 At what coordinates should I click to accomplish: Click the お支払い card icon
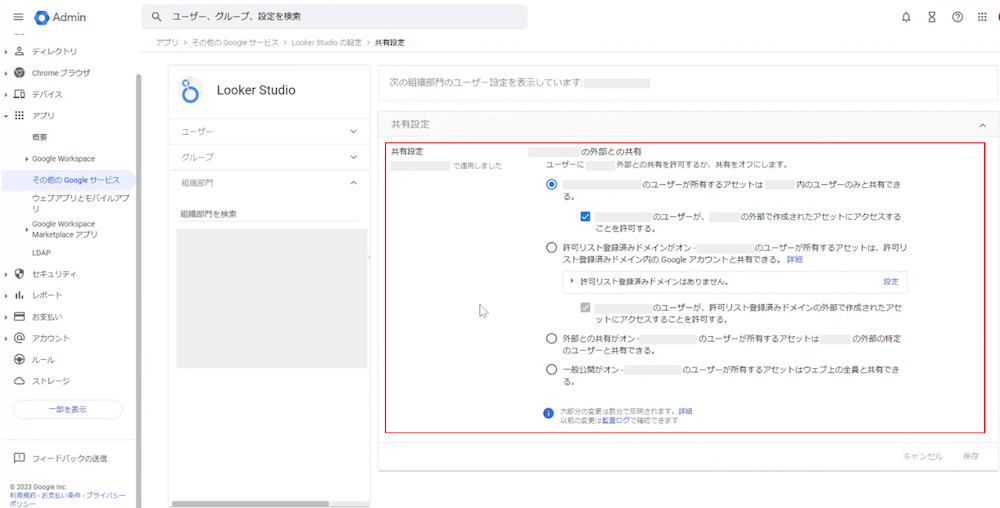(x=19, y=317)
